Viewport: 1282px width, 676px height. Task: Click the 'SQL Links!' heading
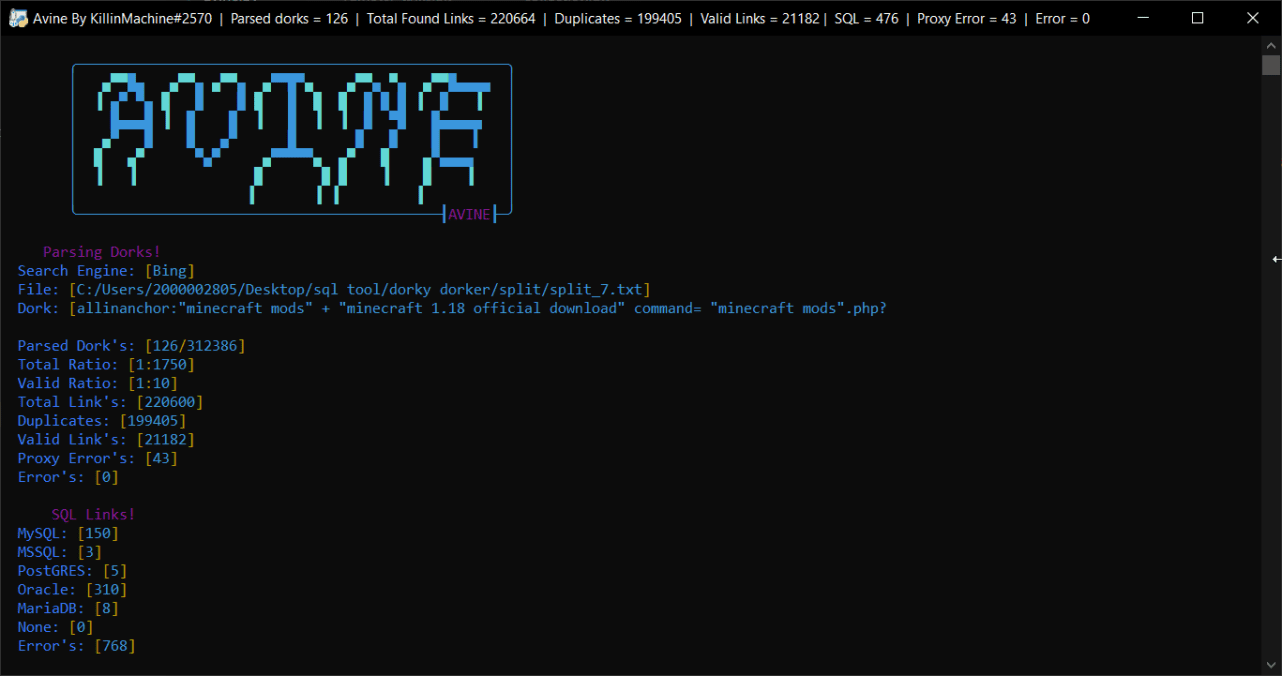pos(93,513)
